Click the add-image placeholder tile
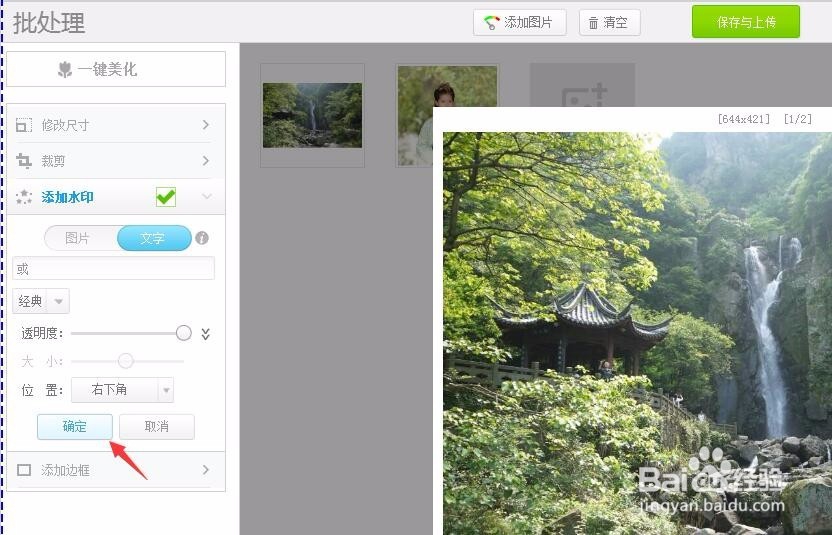832x535 pixels. coord(583,85)
